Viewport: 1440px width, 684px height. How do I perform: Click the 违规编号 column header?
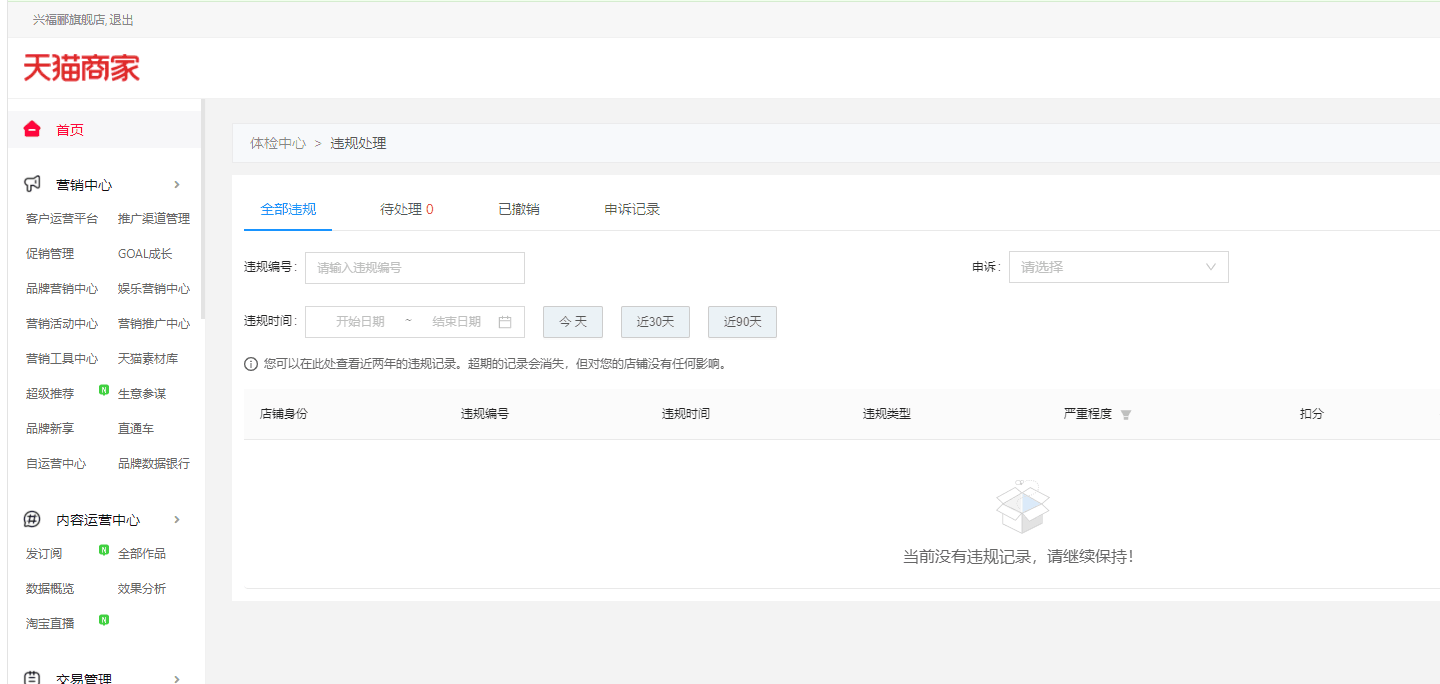pos(485,414)
